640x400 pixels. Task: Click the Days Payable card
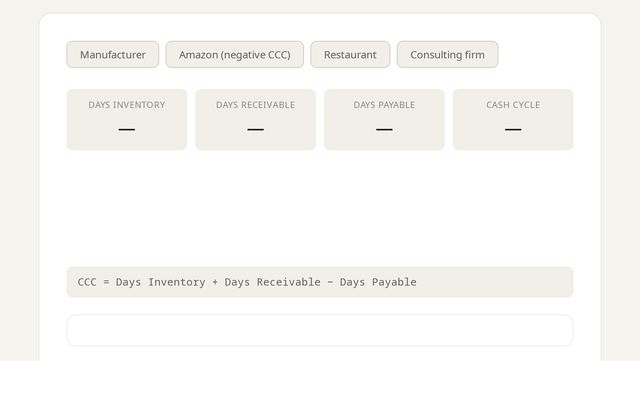[x=384, y=119]
